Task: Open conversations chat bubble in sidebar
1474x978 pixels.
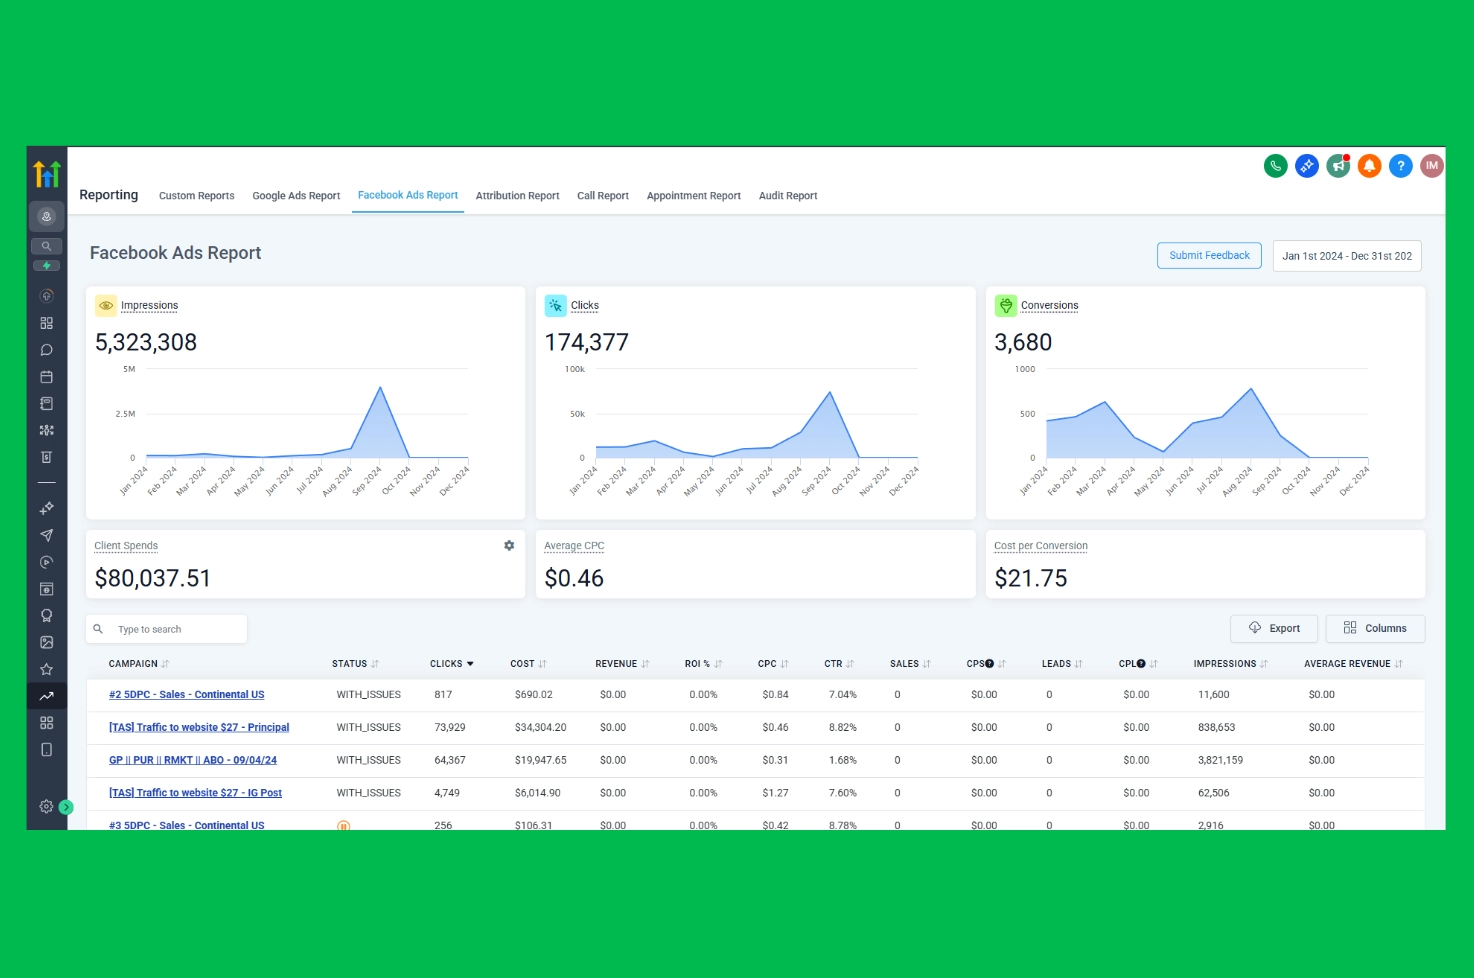Action: pyautogui.click(x=46, y=350)
